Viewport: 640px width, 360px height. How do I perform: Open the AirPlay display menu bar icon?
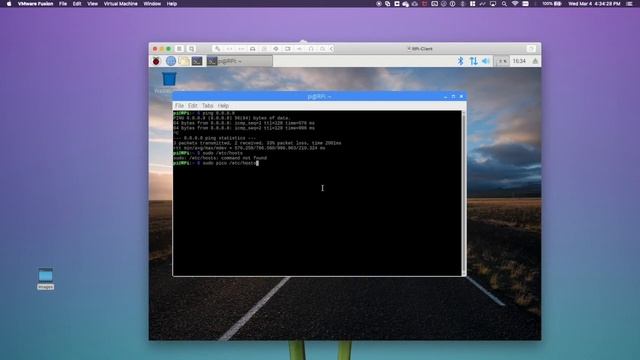(493, 4)
